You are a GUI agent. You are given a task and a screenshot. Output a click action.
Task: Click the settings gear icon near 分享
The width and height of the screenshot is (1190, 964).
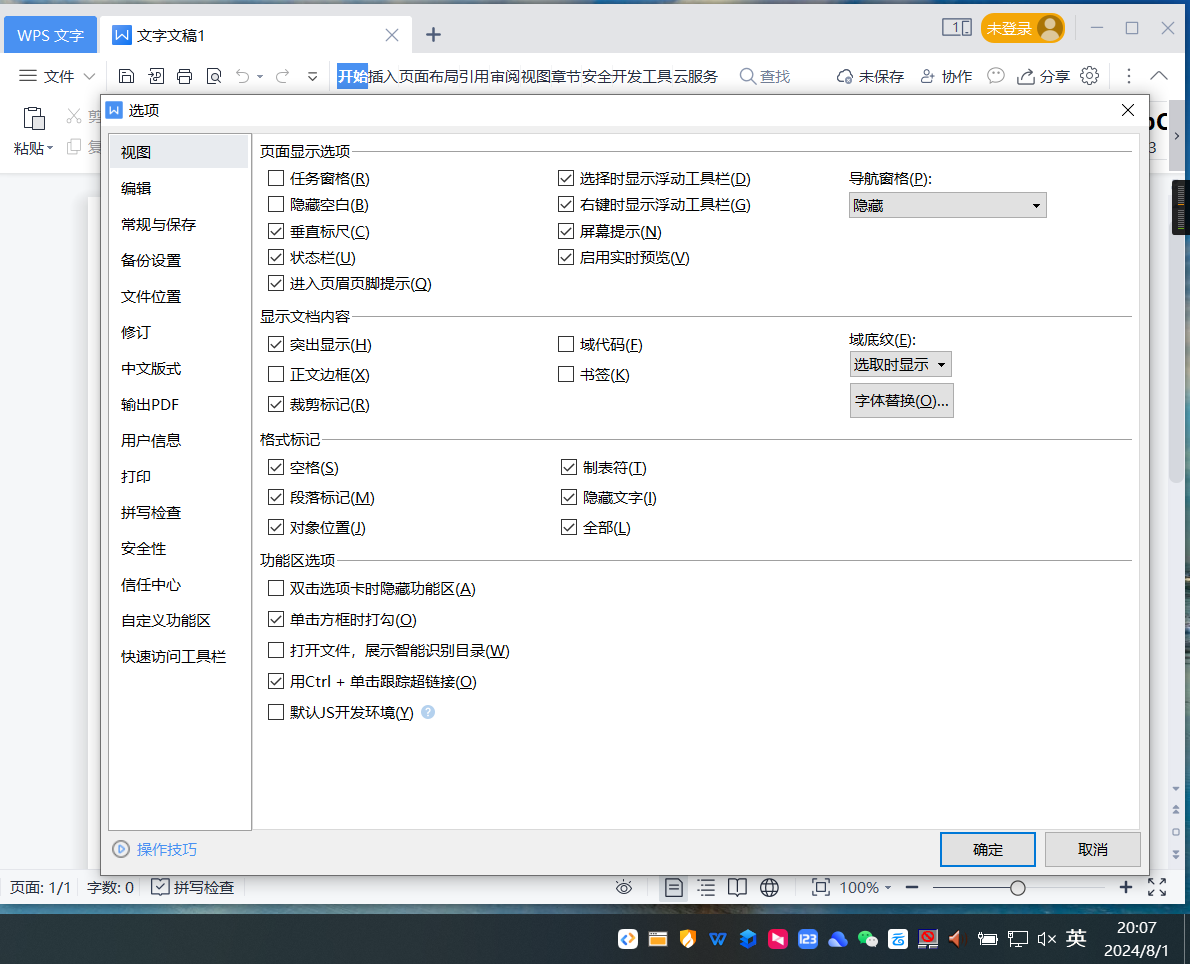click(x=1090, y=76)
